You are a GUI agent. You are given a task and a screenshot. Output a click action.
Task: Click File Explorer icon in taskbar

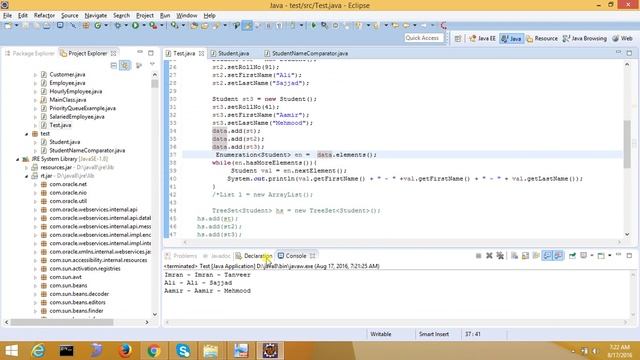[x=211, y=351]
